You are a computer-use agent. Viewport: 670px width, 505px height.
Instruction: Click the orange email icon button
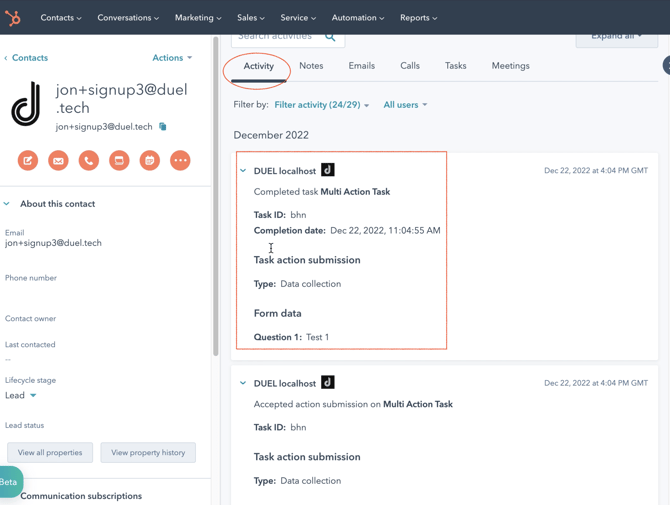58,160
